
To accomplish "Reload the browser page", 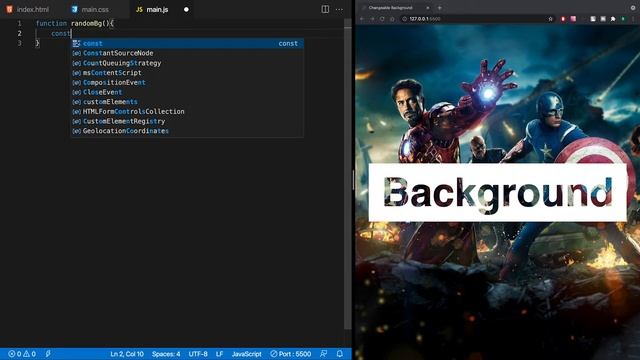I will pos(382,19).
